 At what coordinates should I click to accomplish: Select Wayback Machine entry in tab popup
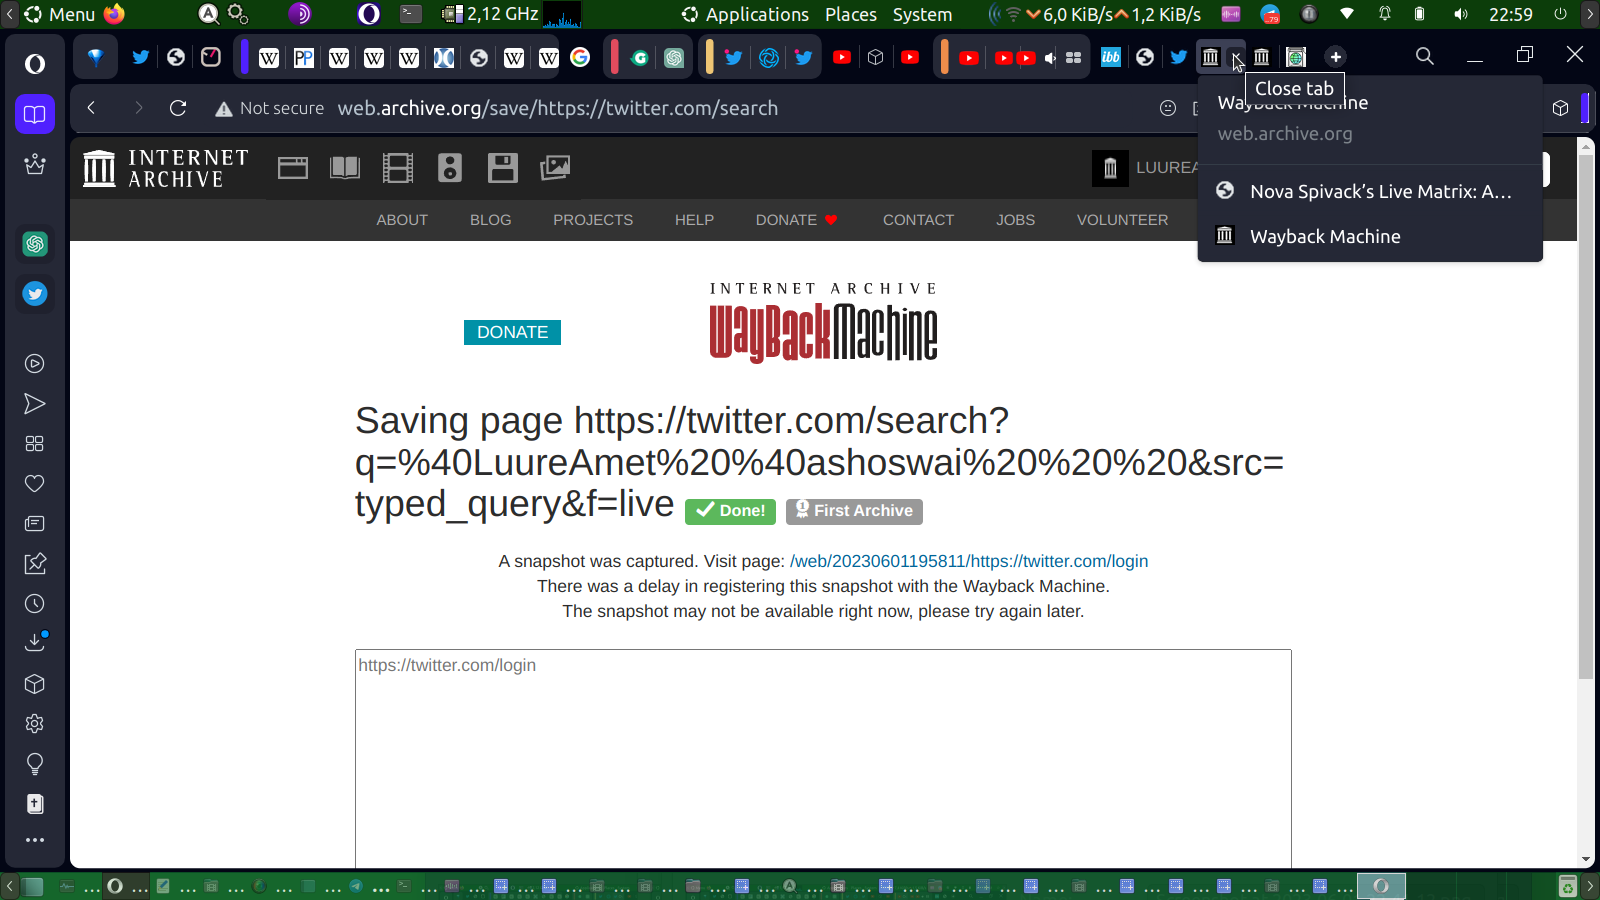pyautogui.click(x=1370, y=236)
